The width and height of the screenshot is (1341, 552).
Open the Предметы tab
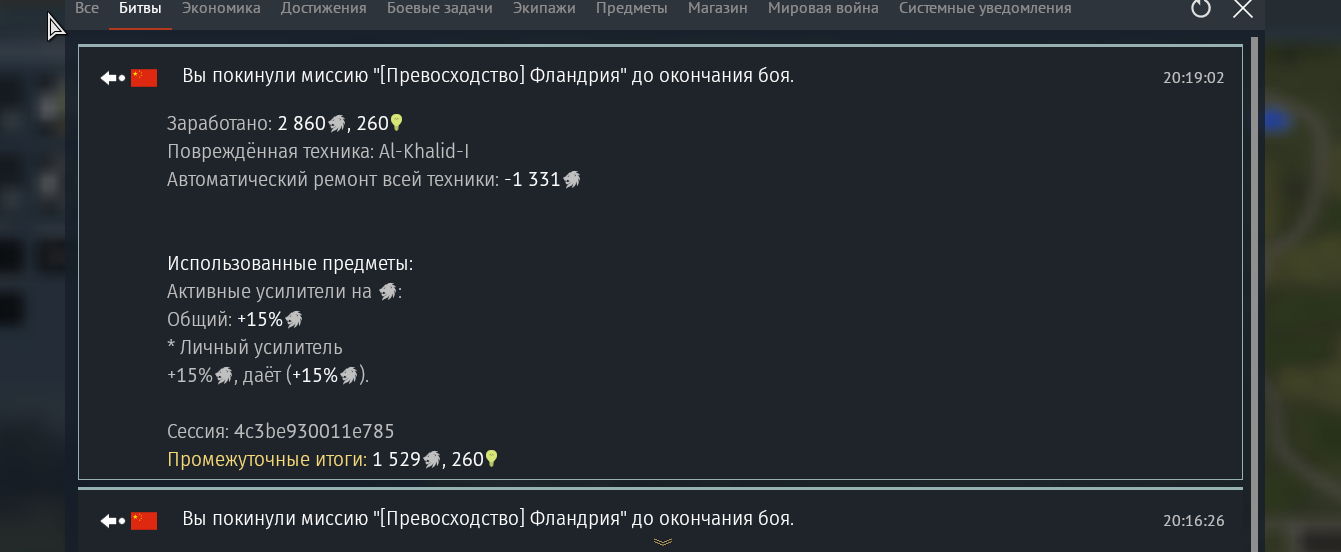click(632, 8)
